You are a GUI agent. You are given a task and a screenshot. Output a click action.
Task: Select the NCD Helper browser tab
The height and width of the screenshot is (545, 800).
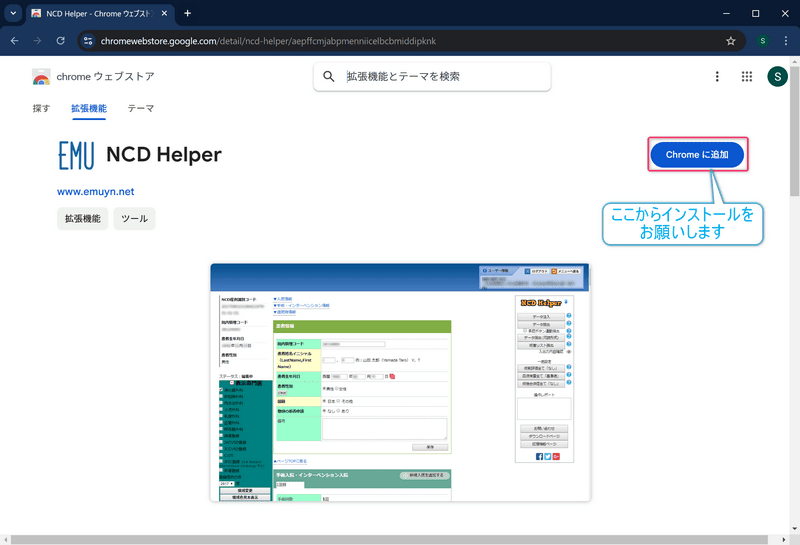click(x=100, y=14)
